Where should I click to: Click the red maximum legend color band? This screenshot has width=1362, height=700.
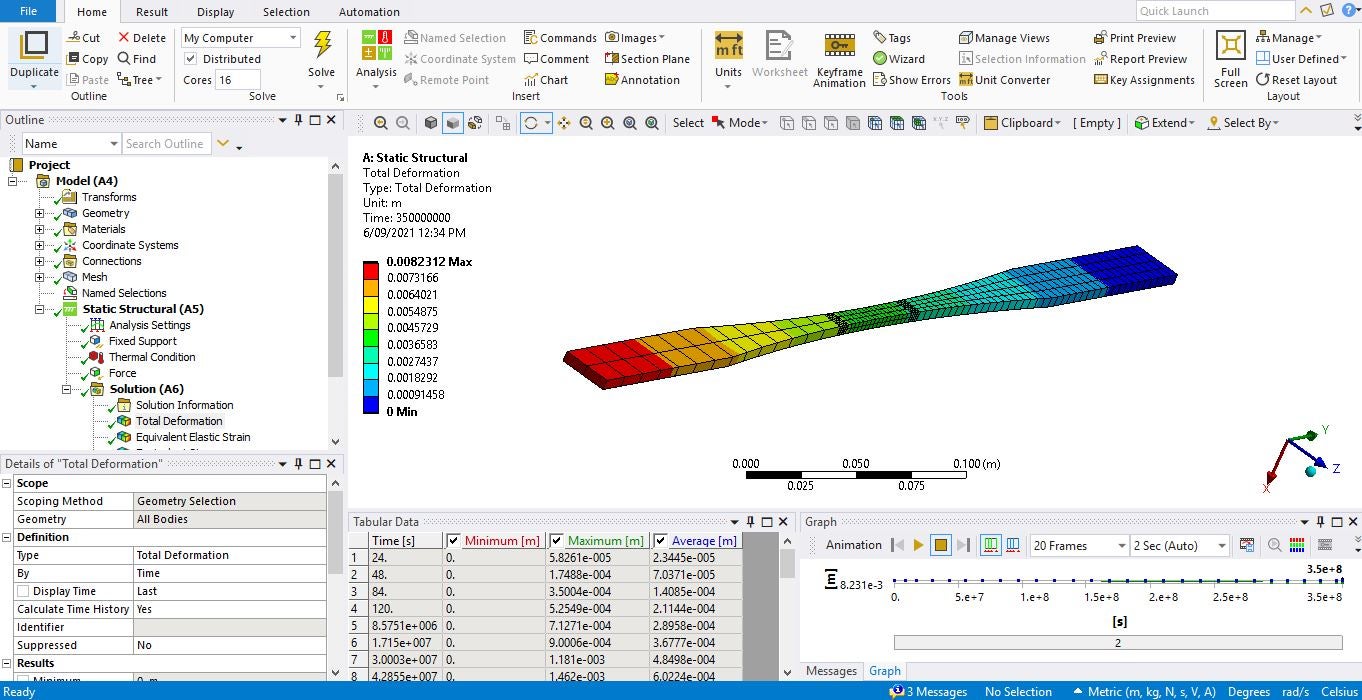pos(371,270)
